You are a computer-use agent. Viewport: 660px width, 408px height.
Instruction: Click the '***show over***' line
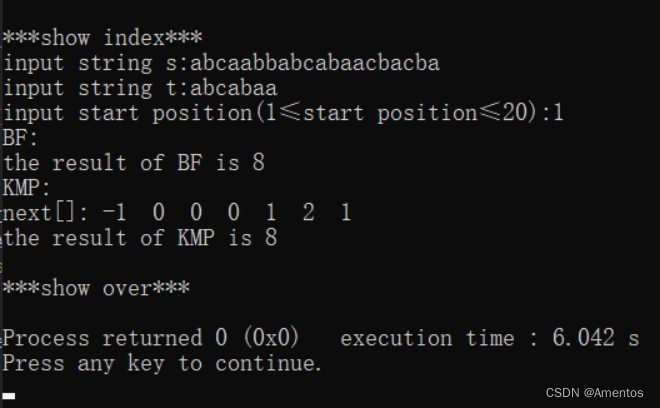[x=96, y=288]
